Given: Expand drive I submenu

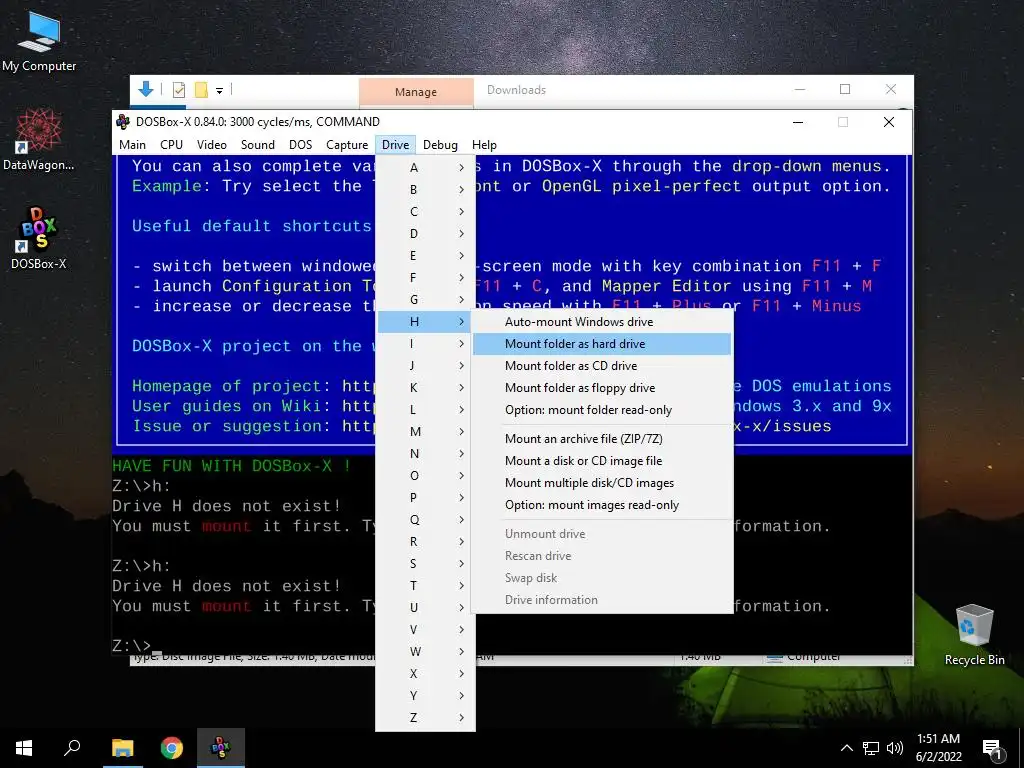Looking at the screenshot, I should pyautogui.click(x=425, y=344).
